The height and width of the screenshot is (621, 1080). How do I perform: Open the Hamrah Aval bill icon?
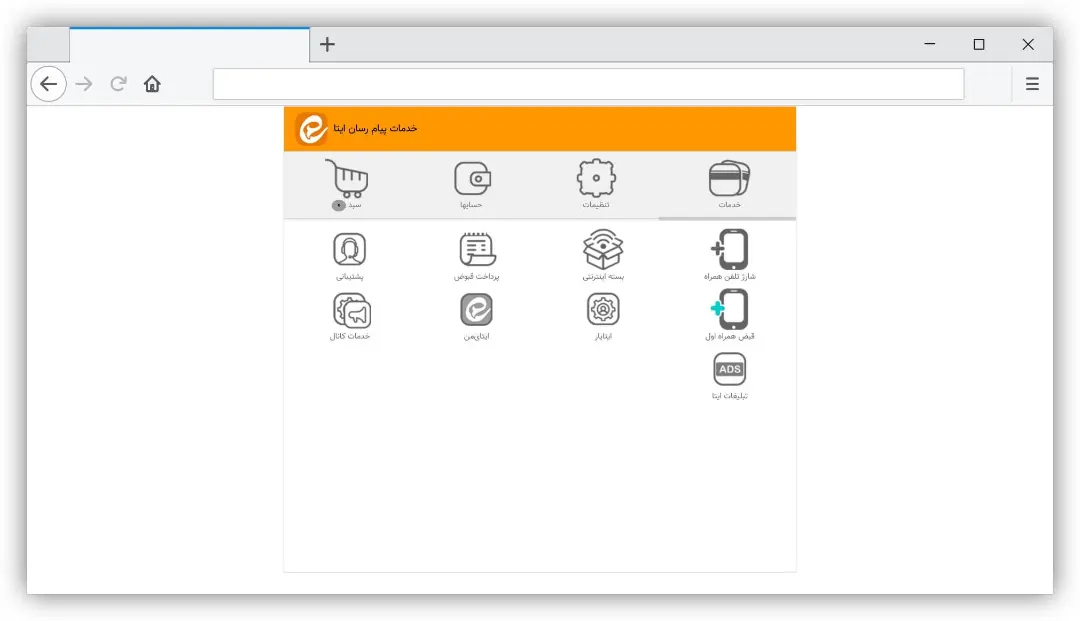coord(729,315)
